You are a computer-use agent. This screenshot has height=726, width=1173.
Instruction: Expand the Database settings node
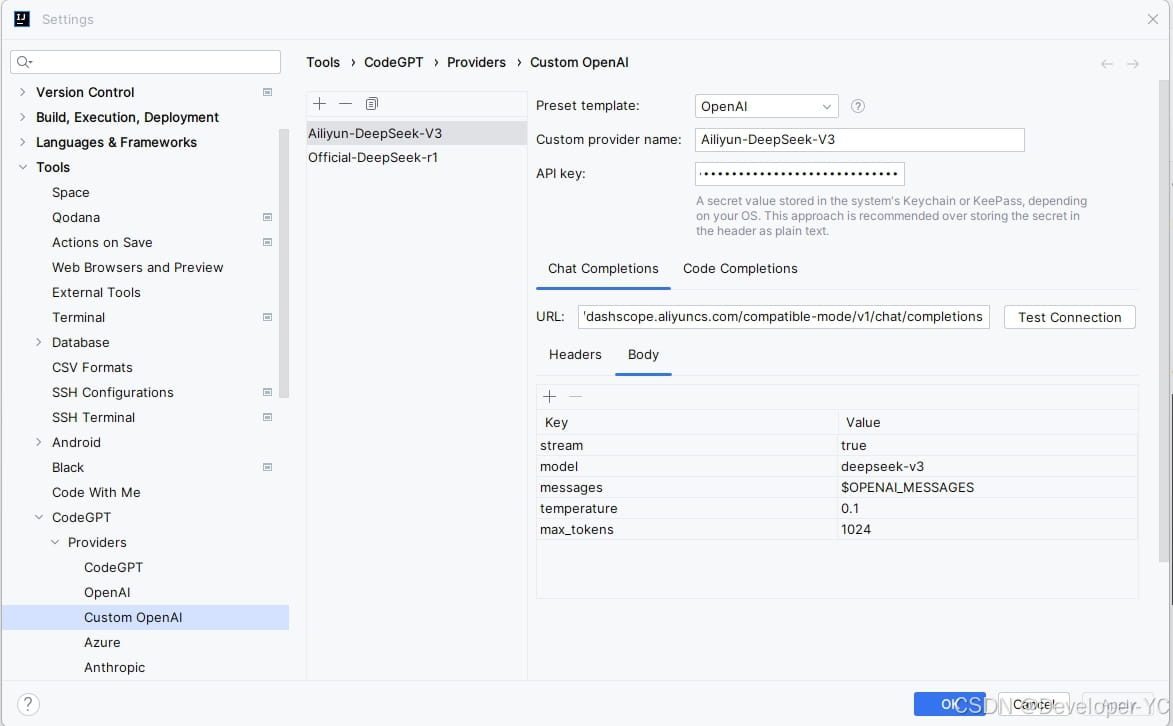(x=39, y=342)
